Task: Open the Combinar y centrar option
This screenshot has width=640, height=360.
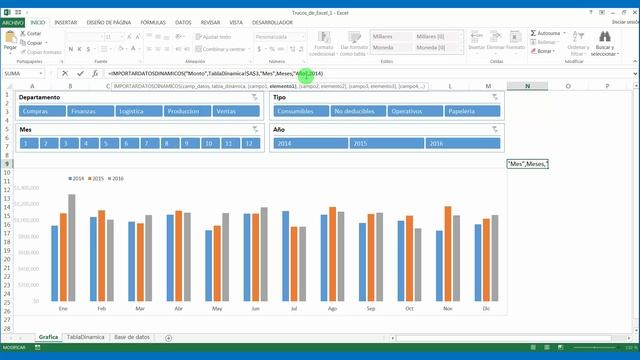Action: pos(223,49)
